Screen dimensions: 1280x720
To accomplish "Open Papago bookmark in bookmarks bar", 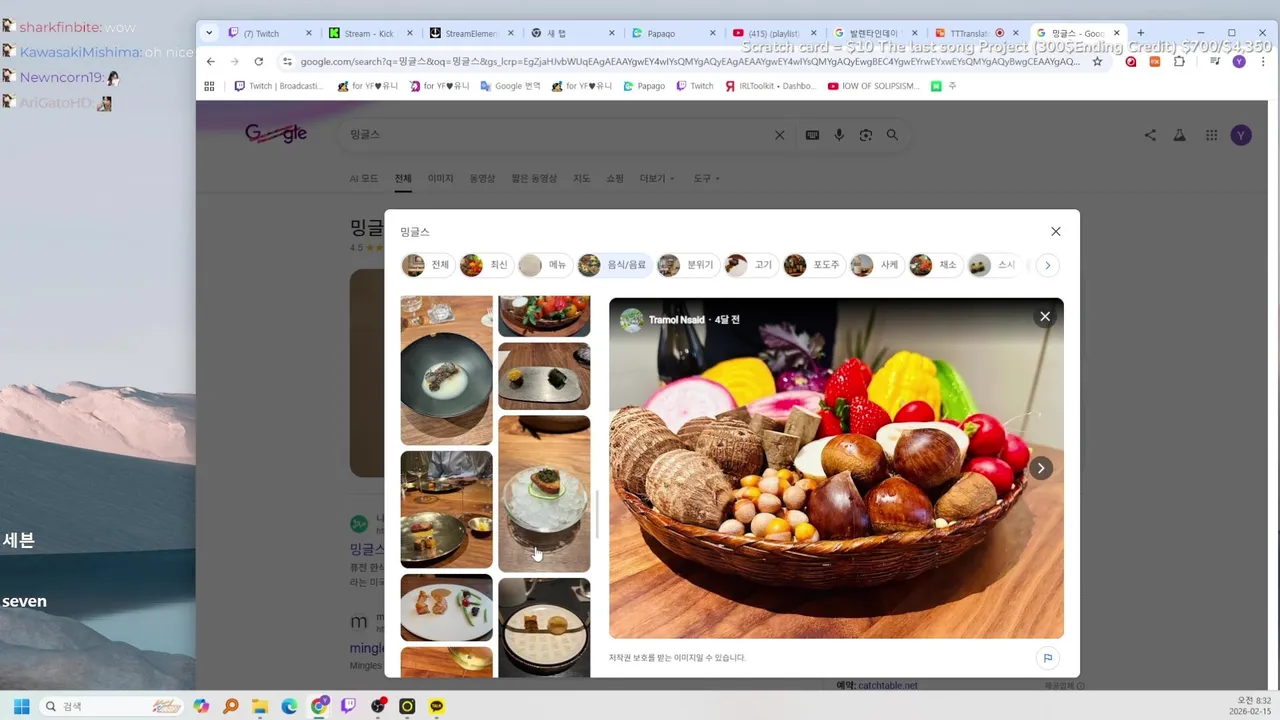I will pyautogui.click(x=644, y=86).
